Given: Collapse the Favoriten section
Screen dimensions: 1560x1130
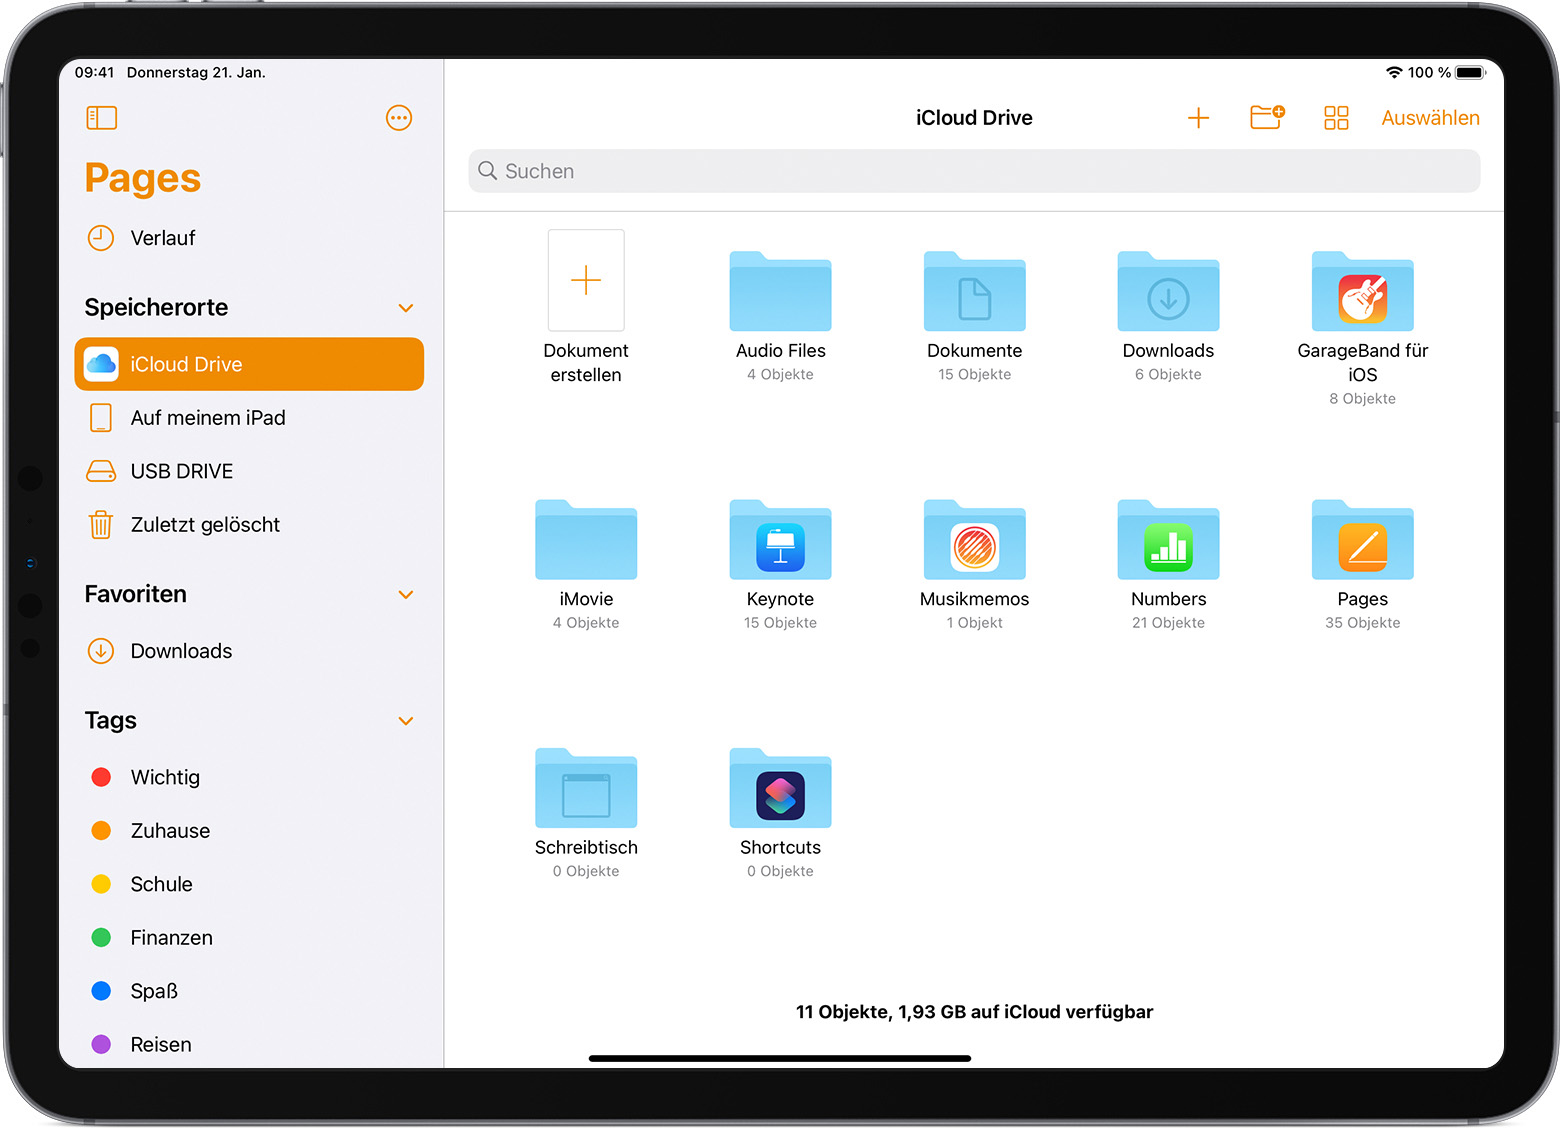Looking at the screenshot, I should [406, 595].
